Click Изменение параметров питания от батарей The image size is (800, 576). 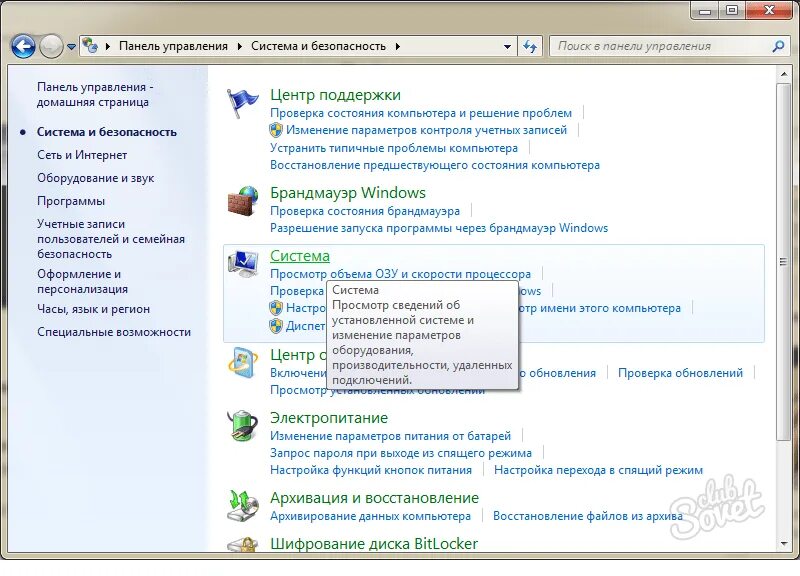390,436
